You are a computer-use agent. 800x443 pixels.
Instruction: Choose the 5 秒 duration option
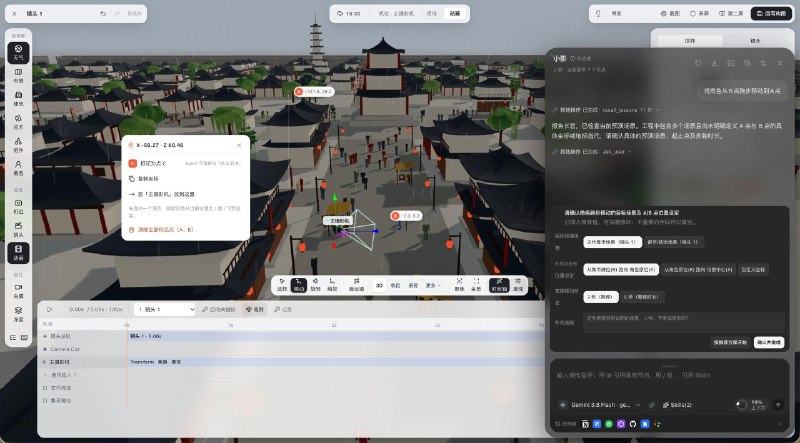[643, 297]
